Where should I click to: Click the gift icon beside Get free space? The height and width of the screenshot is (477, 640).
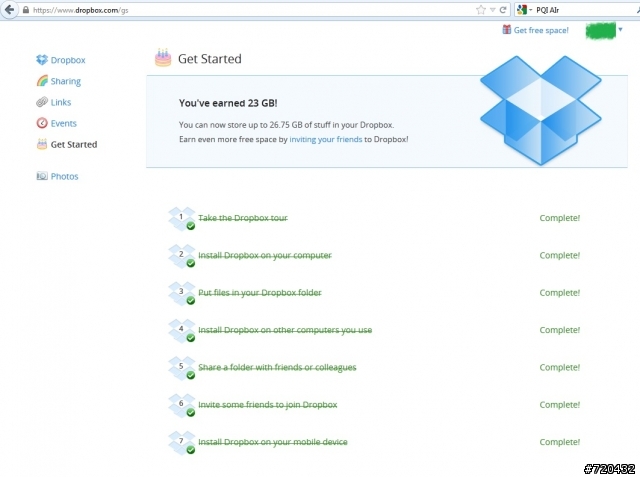pos(507,29)
